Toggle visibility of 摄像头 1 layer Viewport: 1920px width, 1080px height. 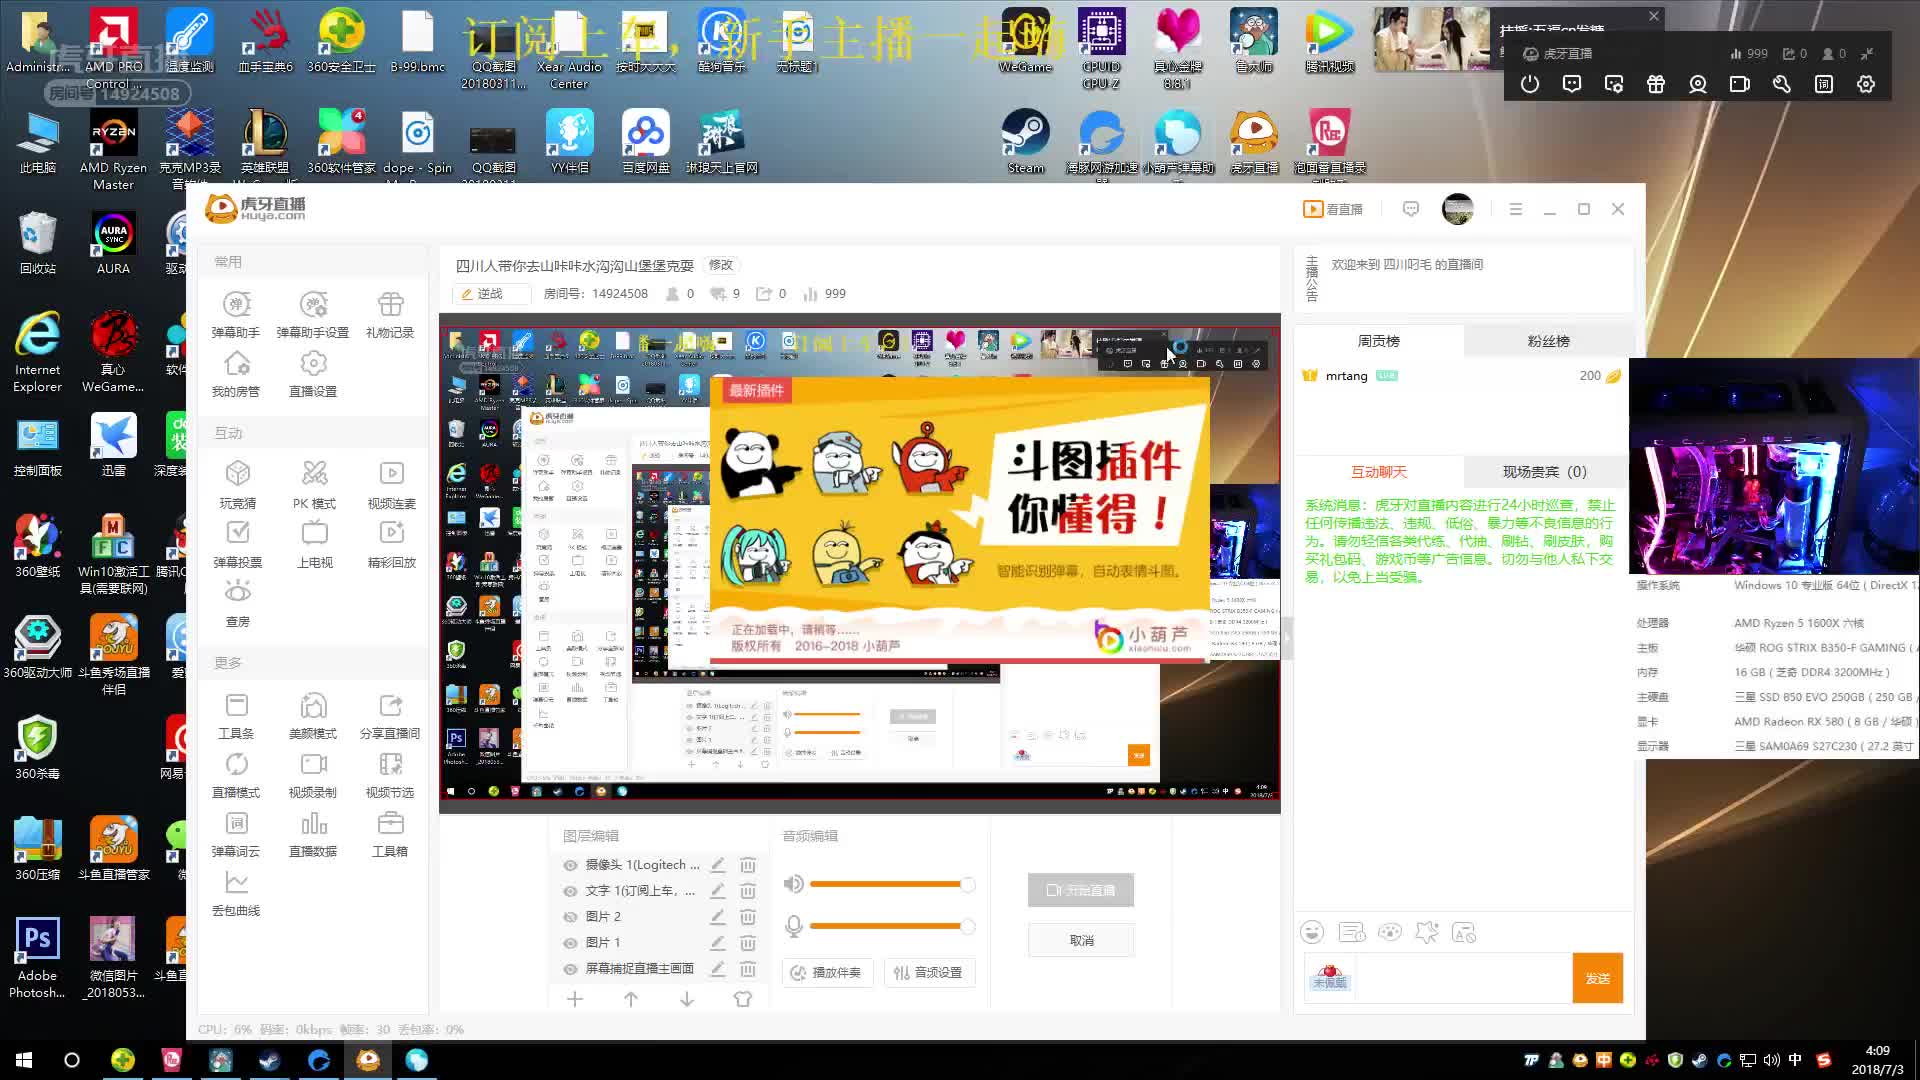[570, 865]
